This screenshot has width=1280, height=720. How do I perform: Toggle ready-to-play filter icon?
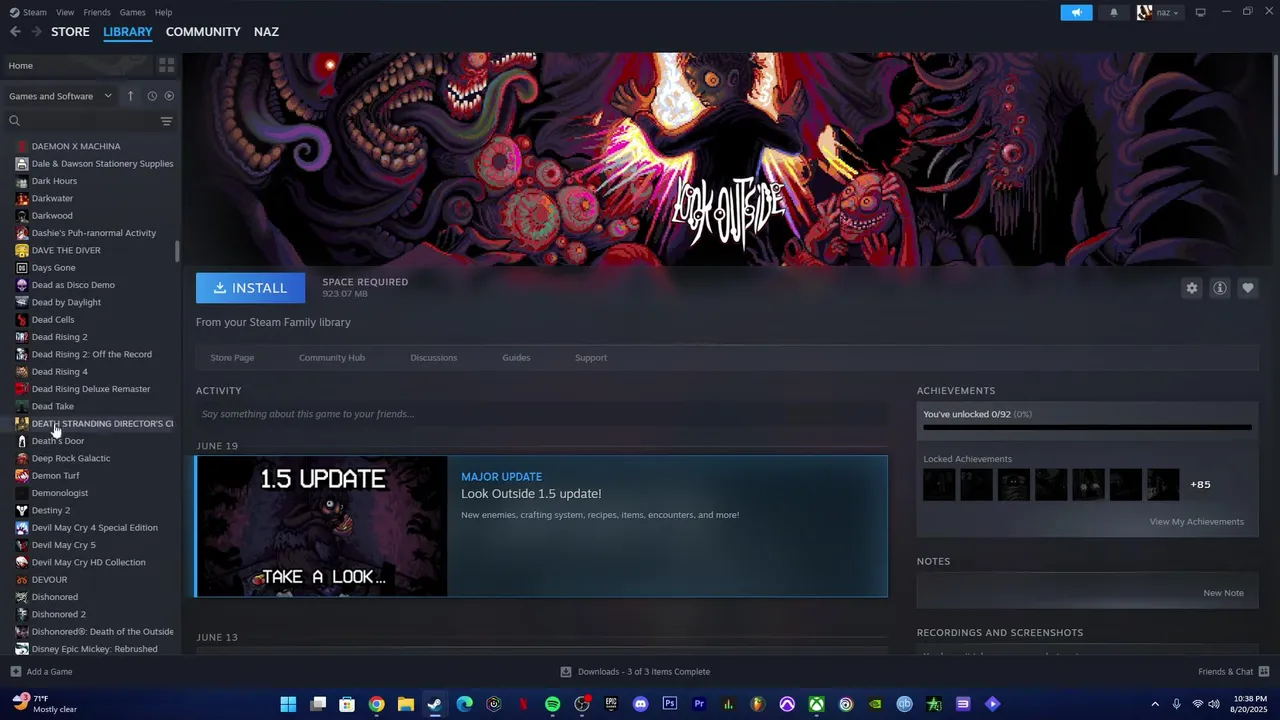[169, 96]
